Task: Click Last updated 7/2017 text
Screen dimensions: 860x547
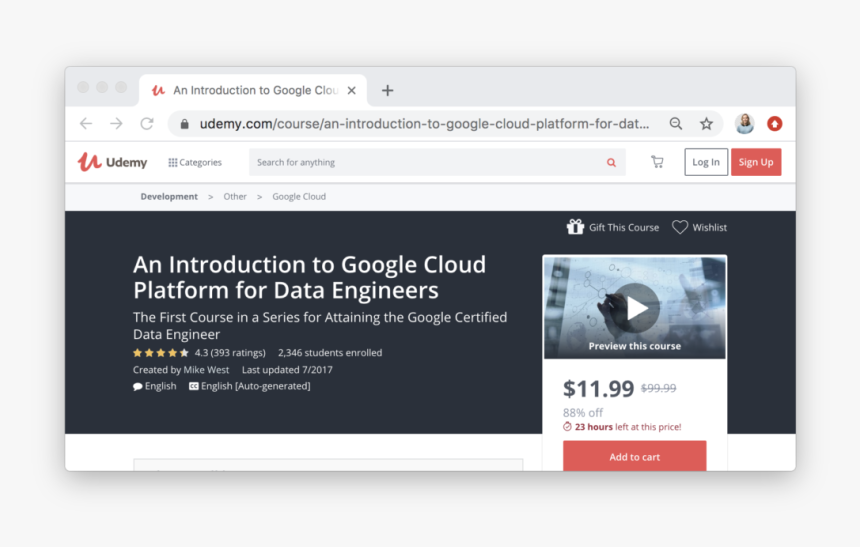Action: pyautogui.click(x=287, y=370)
